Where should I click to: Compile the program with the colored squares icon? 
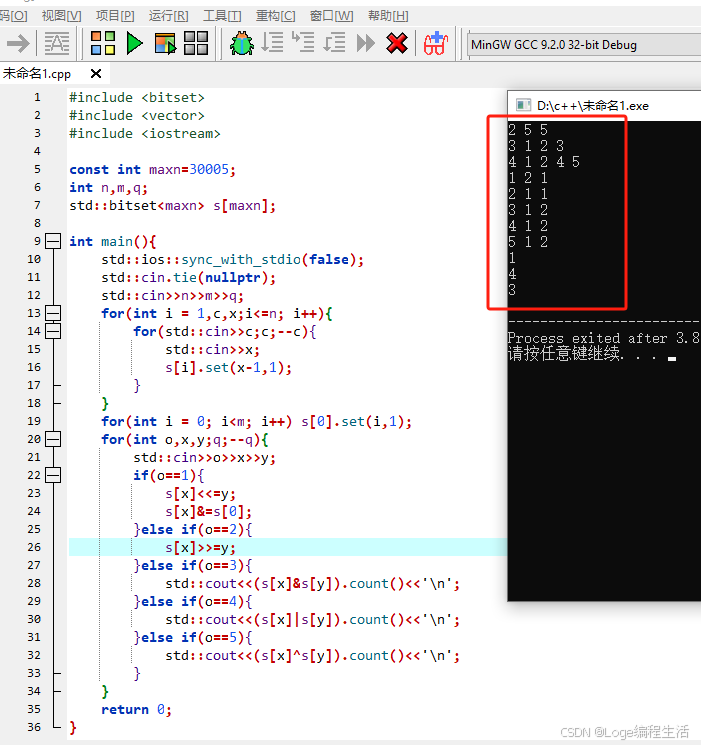point(103,43)
